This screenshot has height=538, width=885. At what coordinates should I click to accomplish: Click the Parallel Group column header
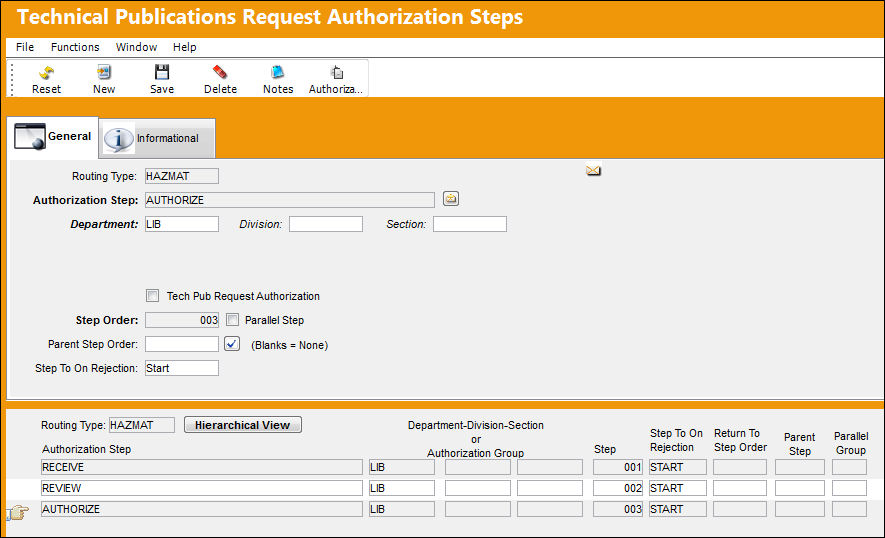tap(851, 443)
